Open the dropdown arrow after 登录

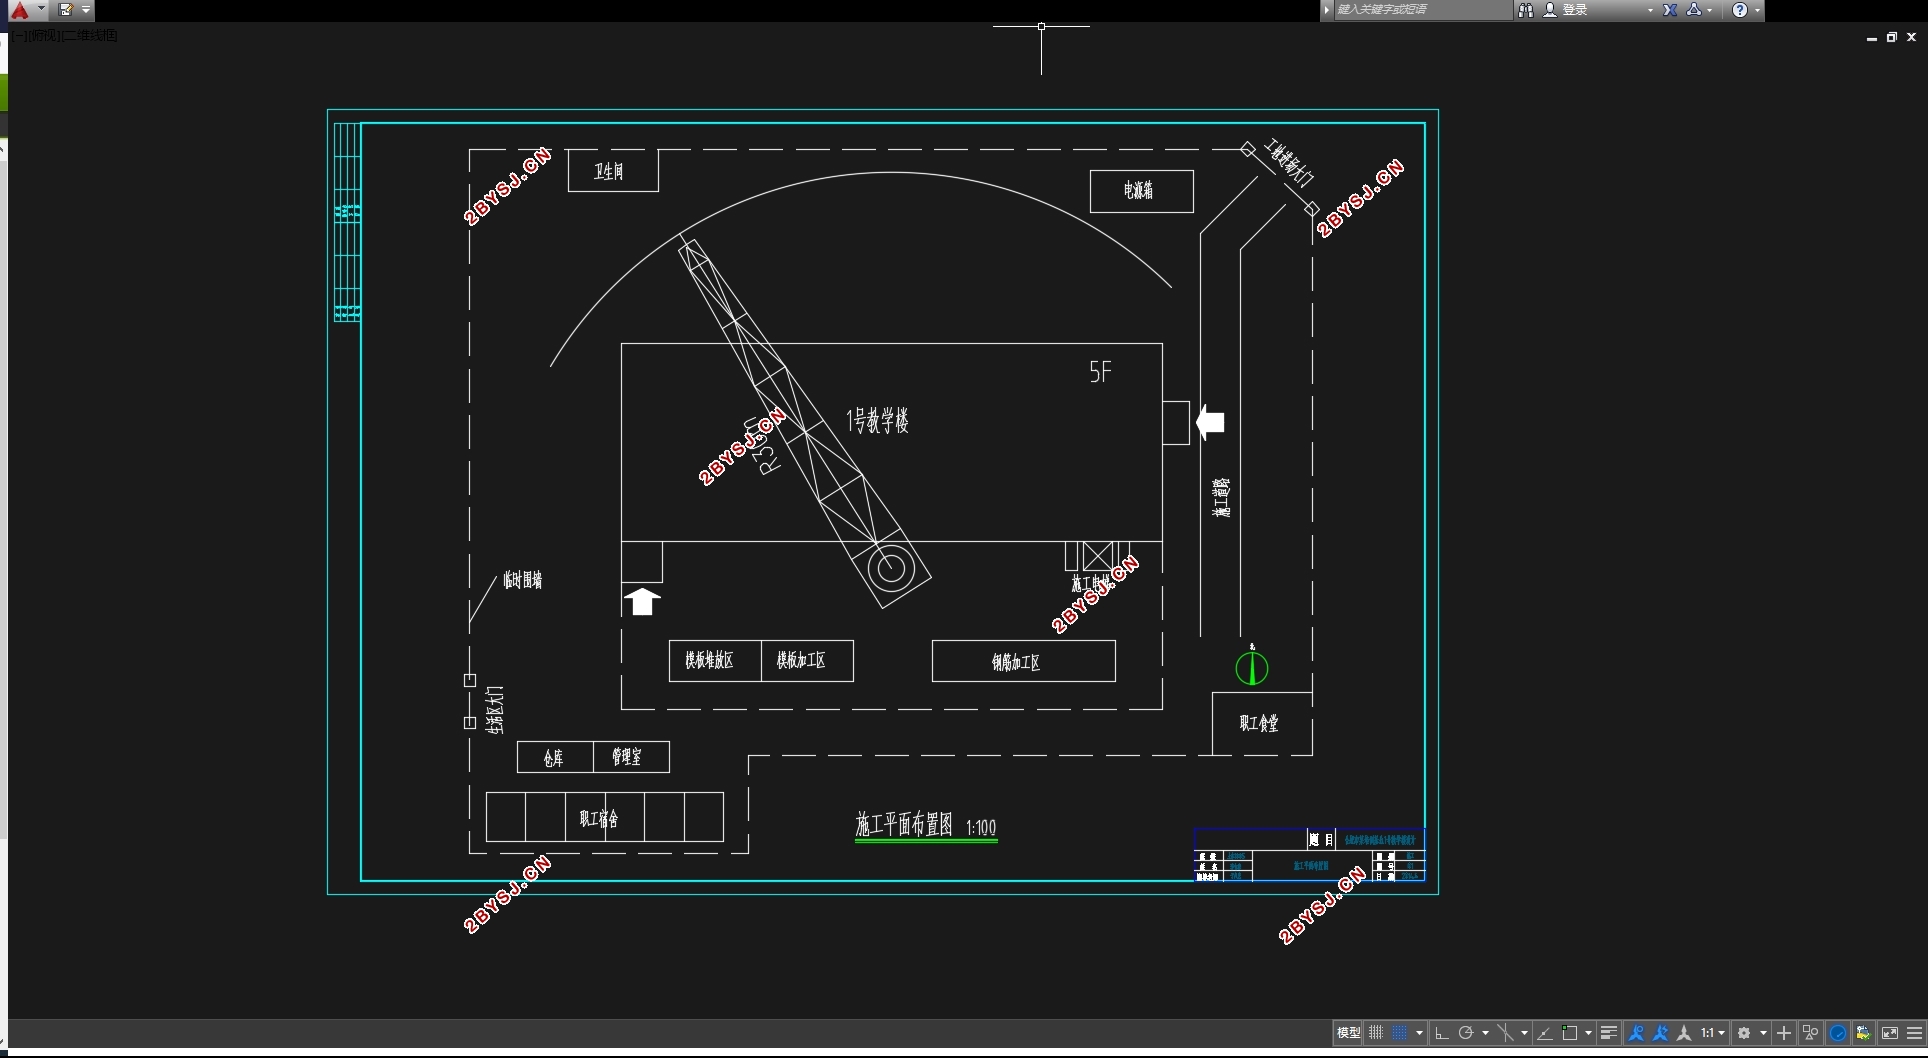(x=1650, y=10)
